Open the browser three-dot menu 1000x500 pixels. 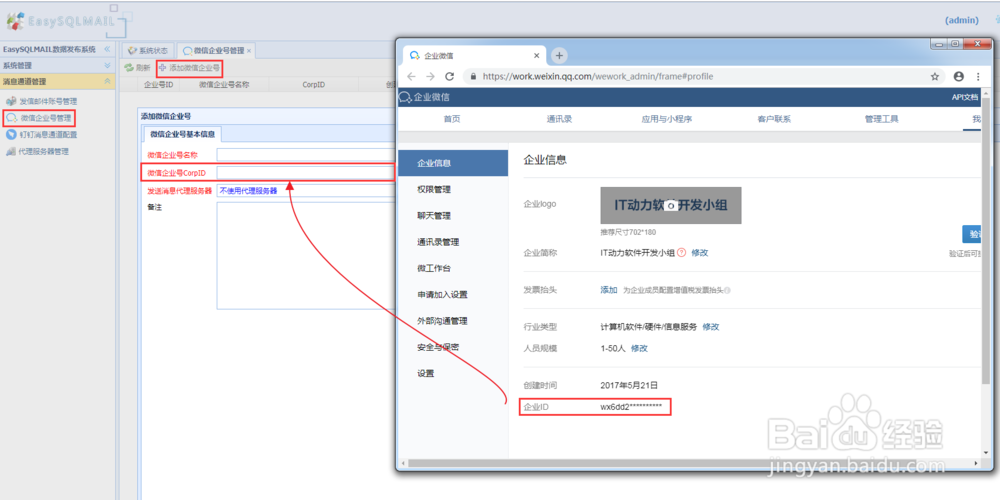(x=978, y=77)
